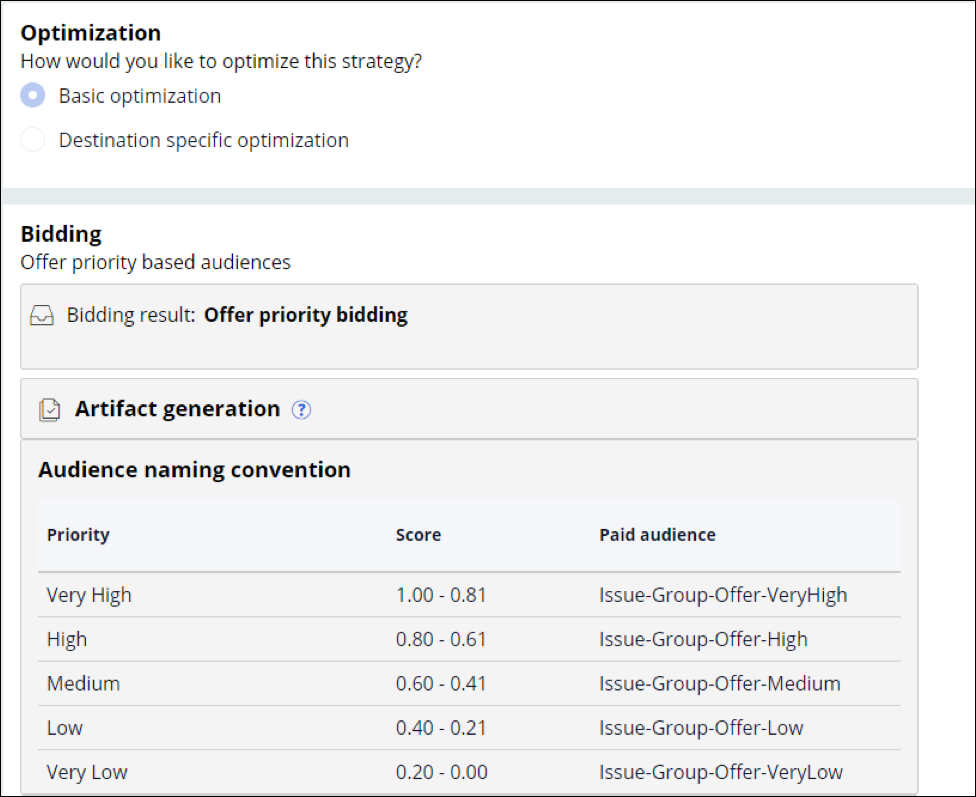Open the Artifact generation help icon
The height and width of the screenshot is (797, 976).
pos(301,410)
